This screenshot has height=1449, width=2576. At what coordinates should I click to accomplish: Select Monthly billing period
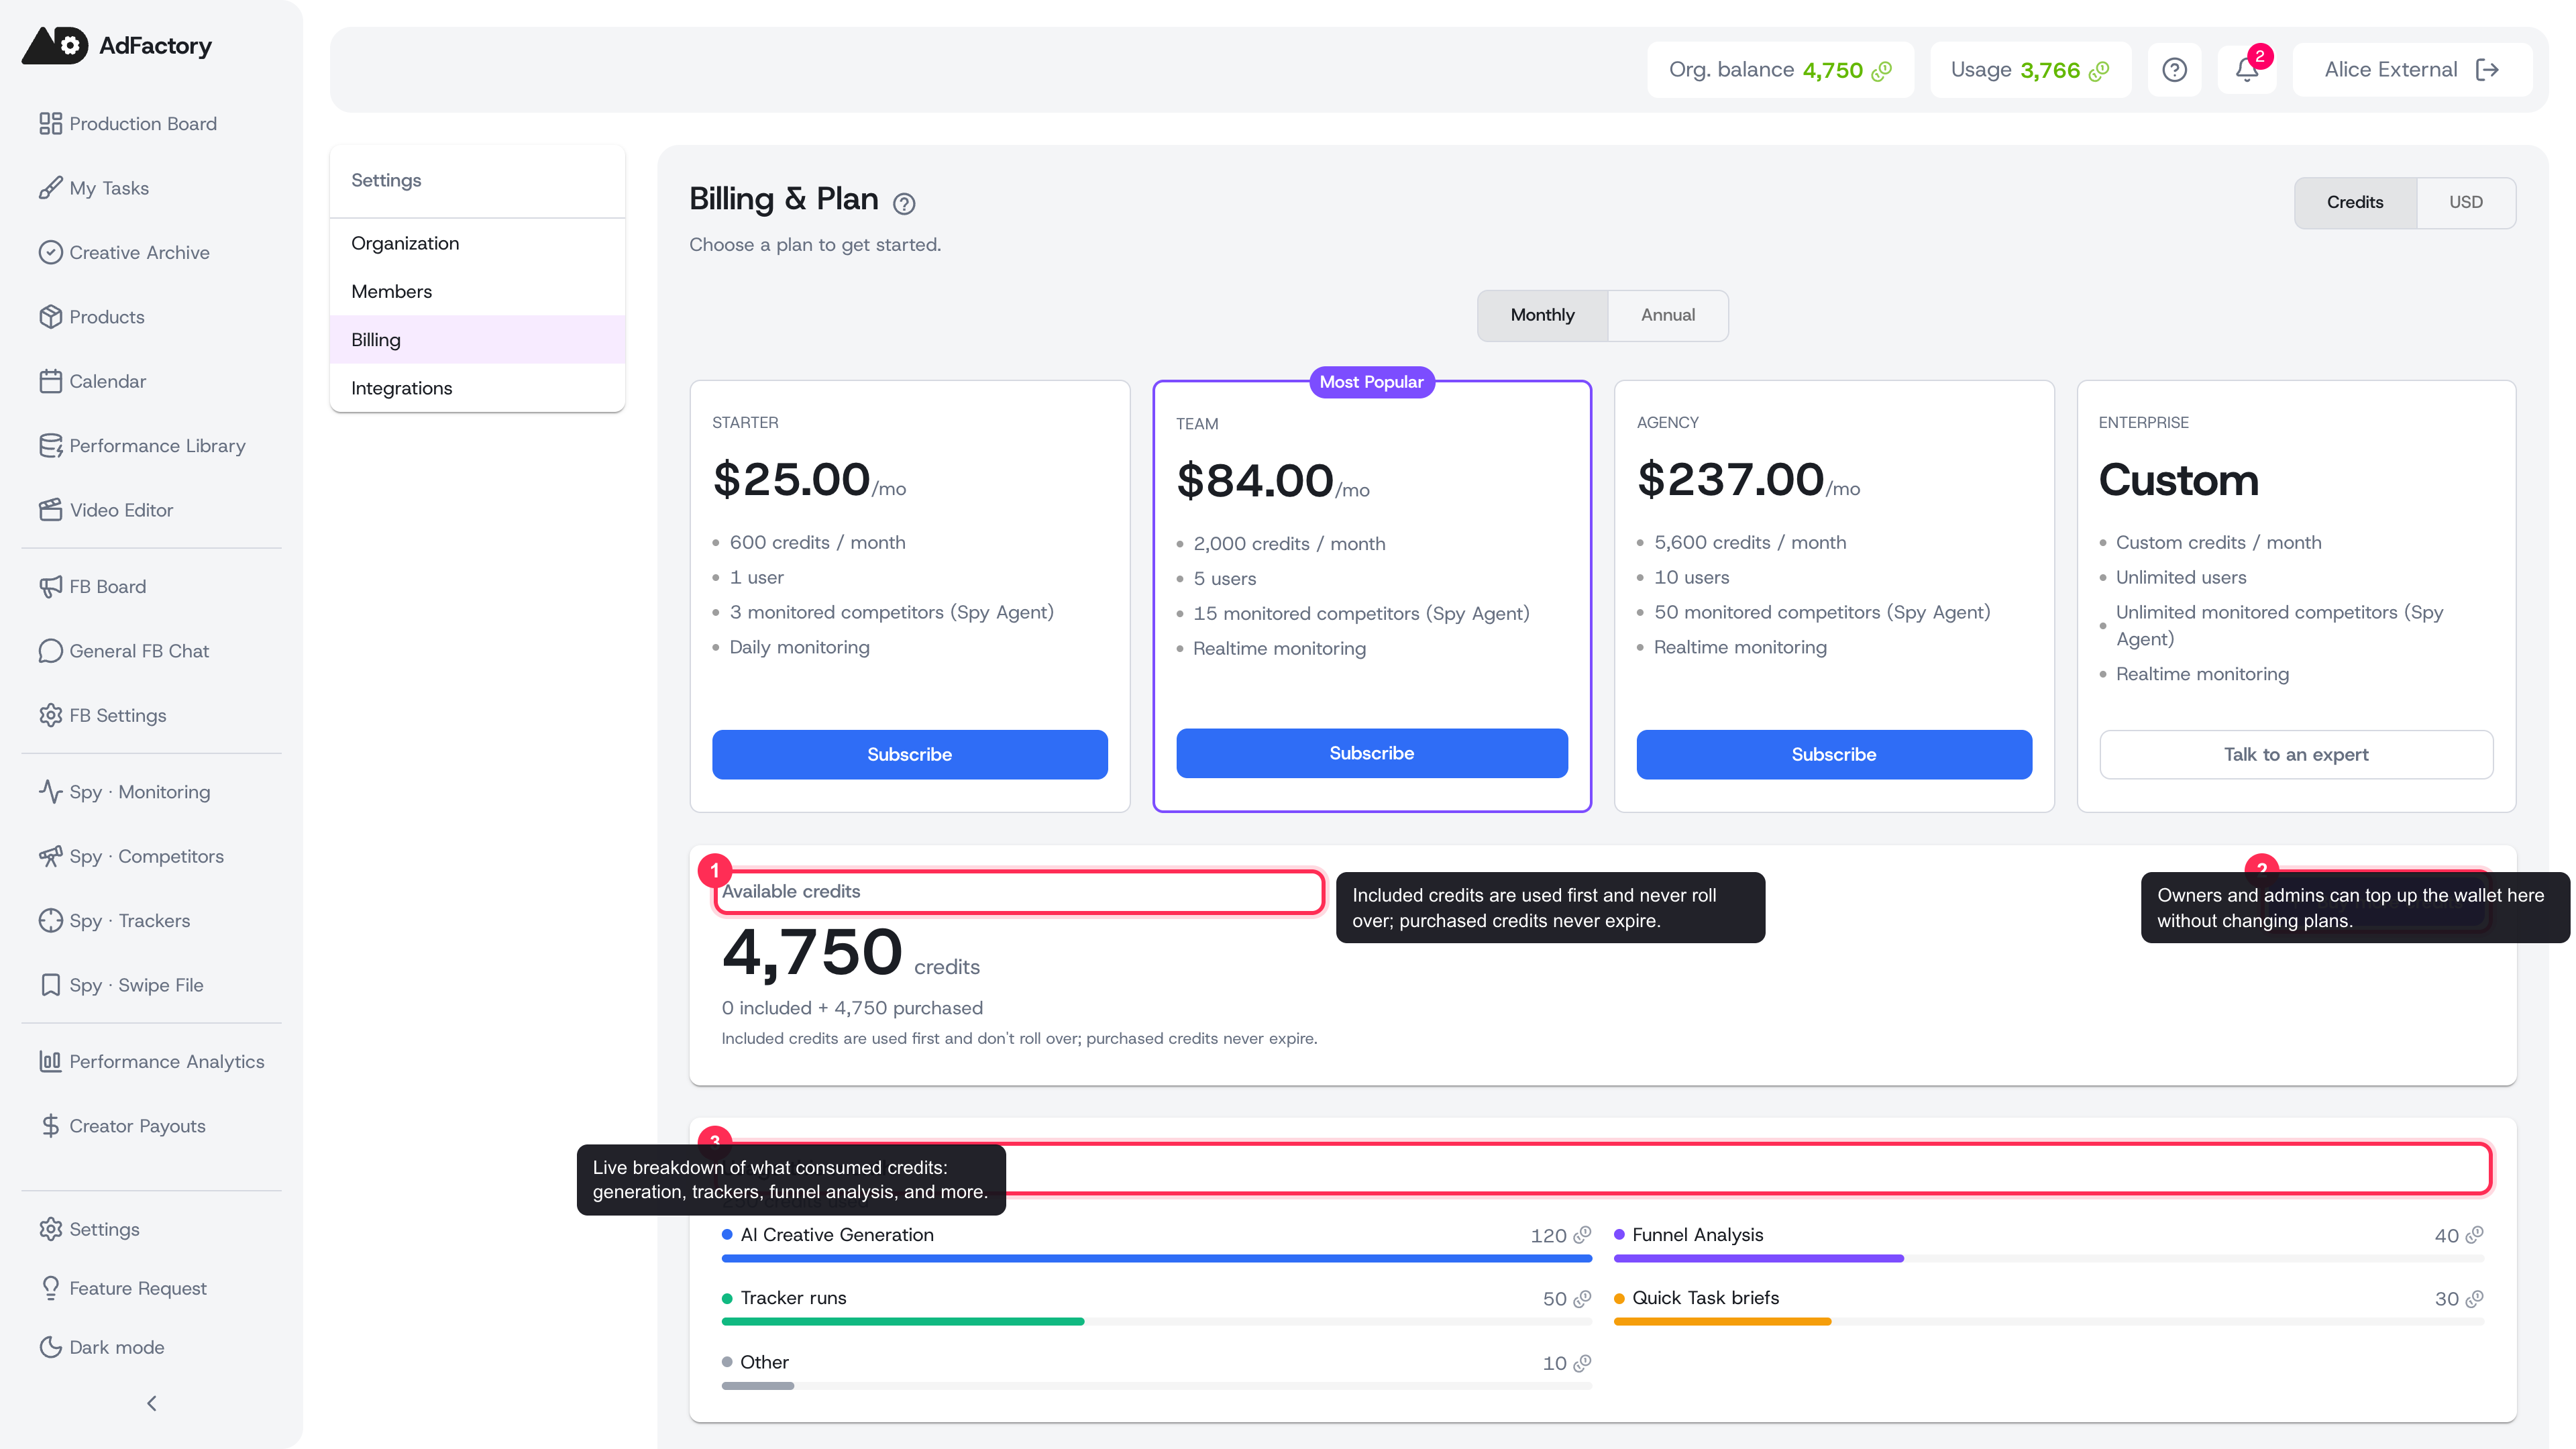[x=1542, y=315]
